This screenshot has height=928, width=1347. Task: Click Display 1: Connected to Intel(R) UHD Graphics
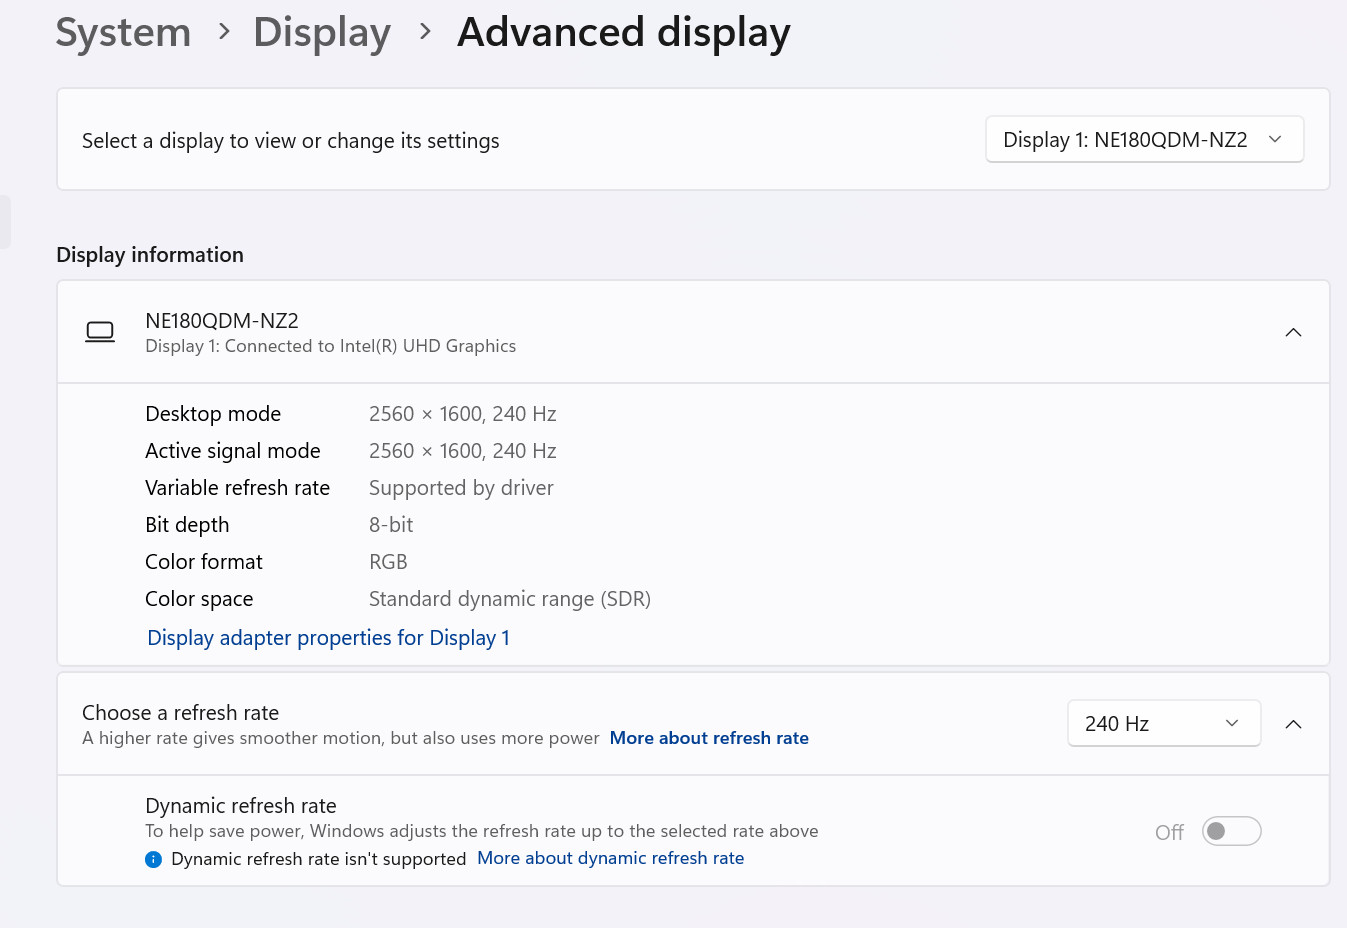tap(331, 346)
